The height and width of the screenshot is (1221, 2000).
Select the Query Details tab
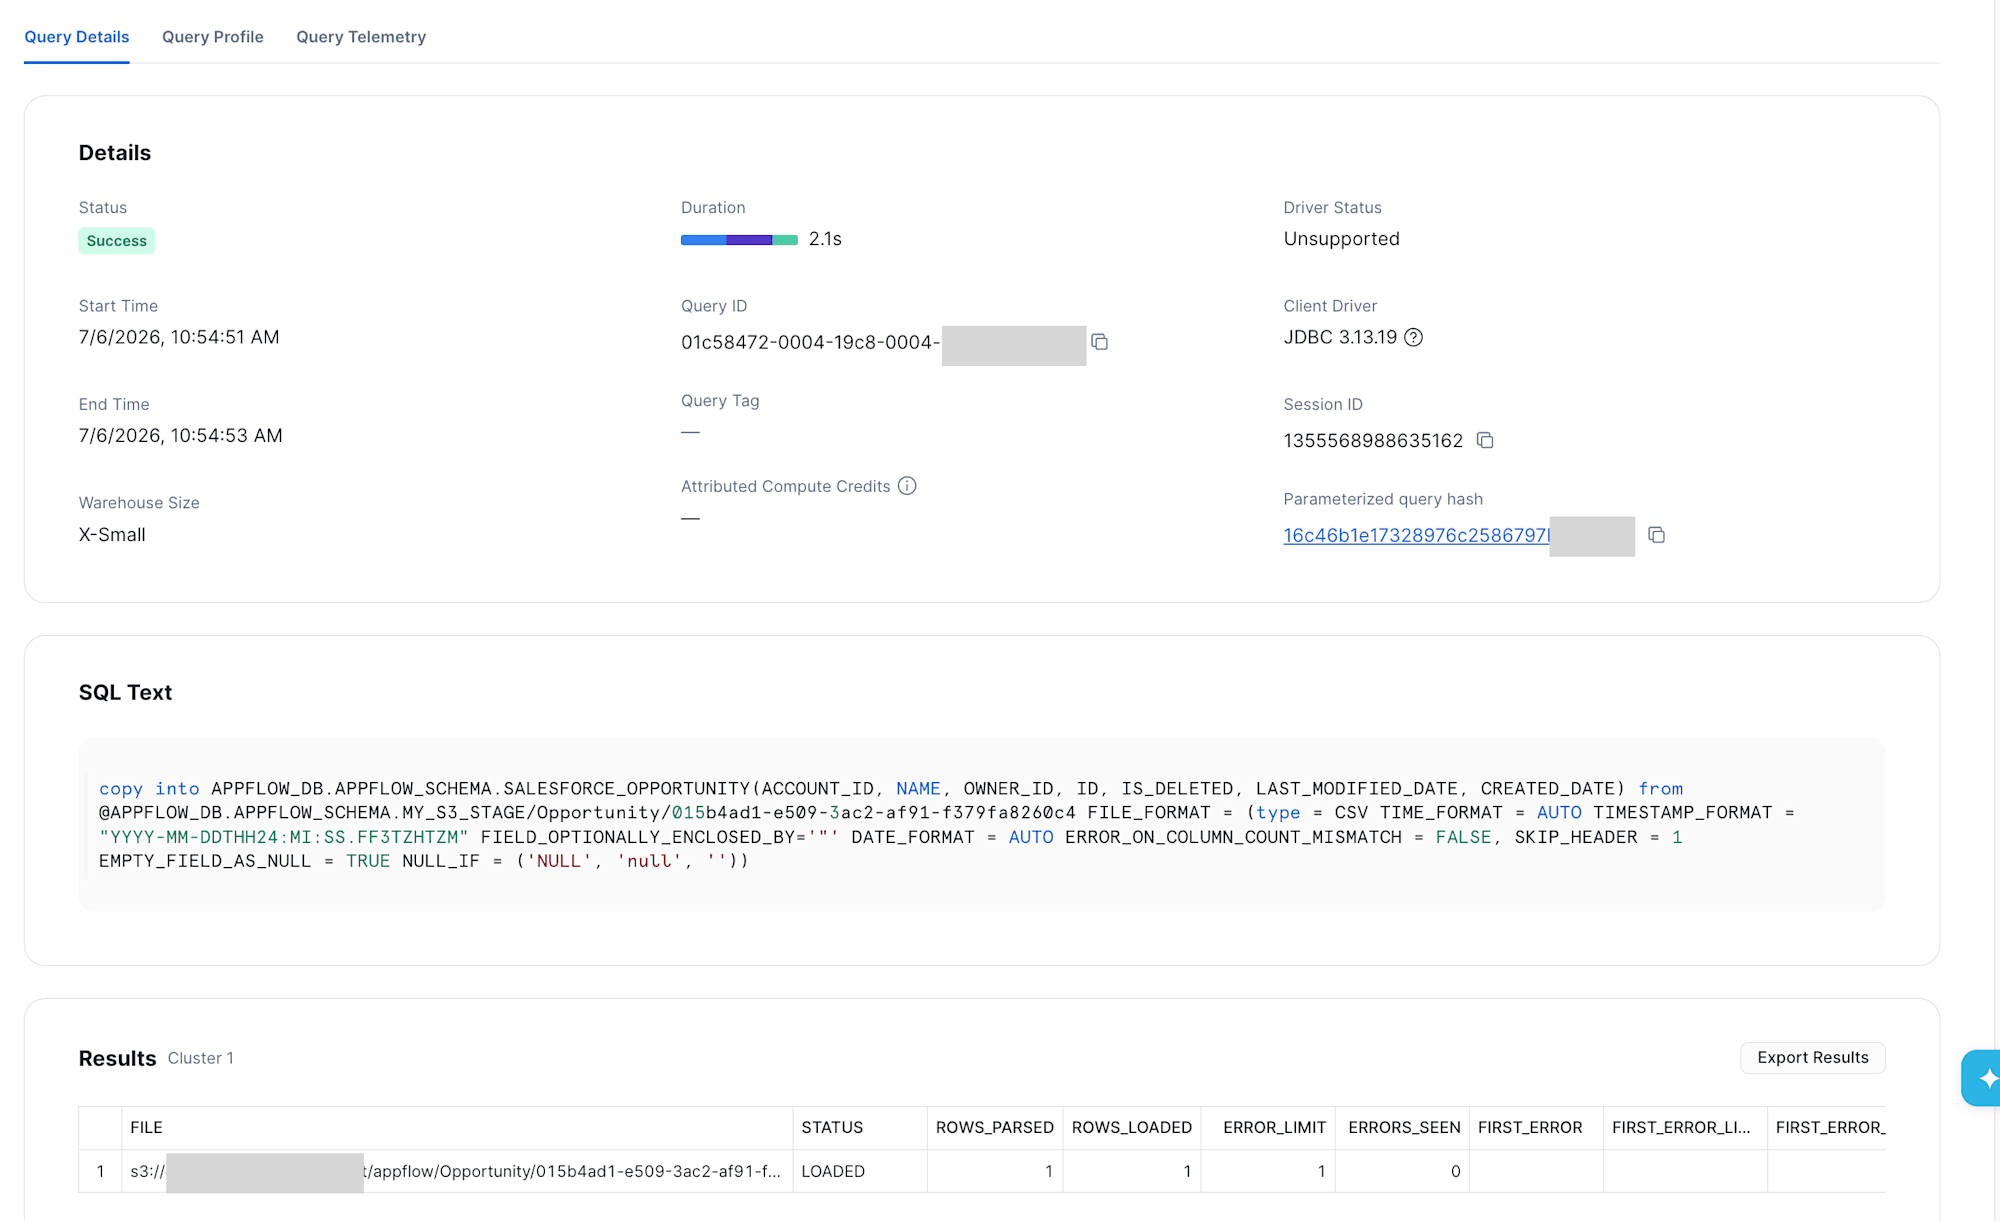[77, 37]
